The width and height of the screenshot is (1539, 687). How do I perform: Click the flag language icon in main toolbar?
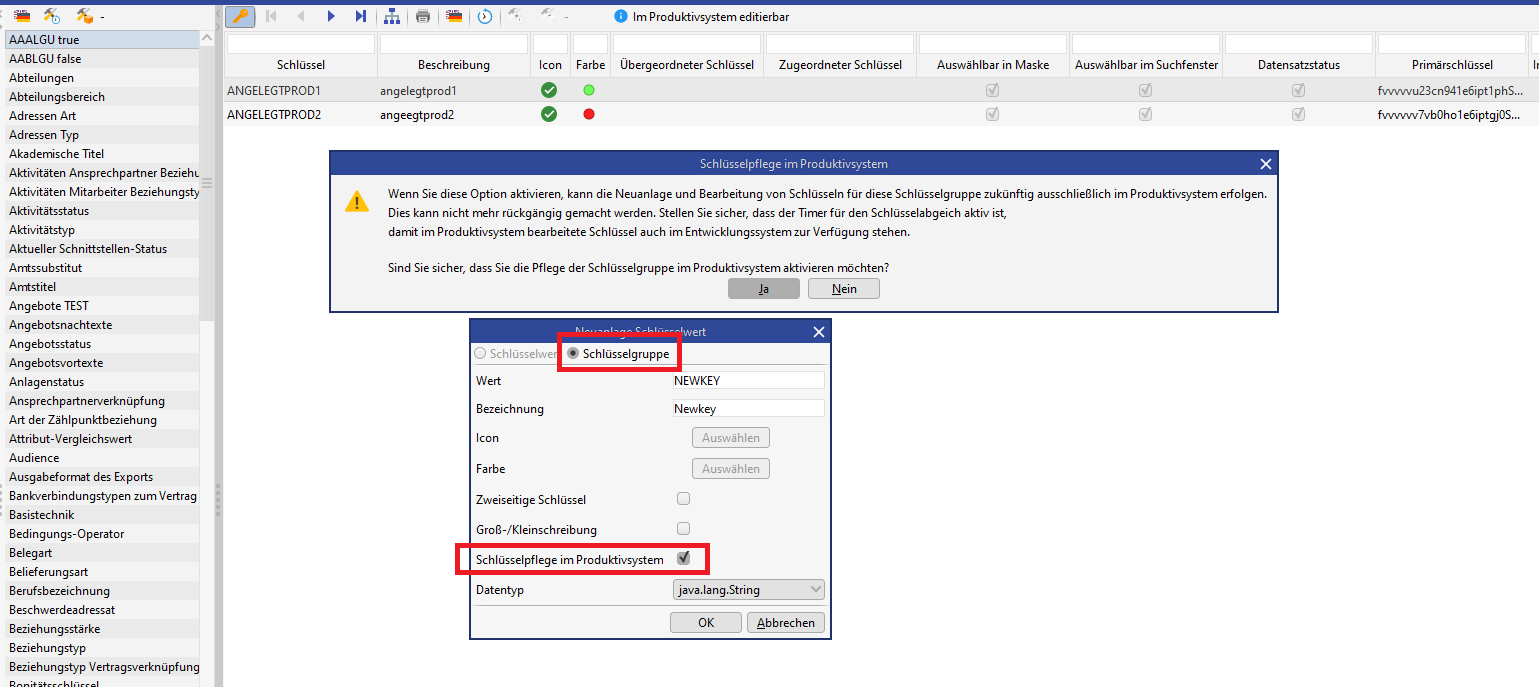point(454,16)
